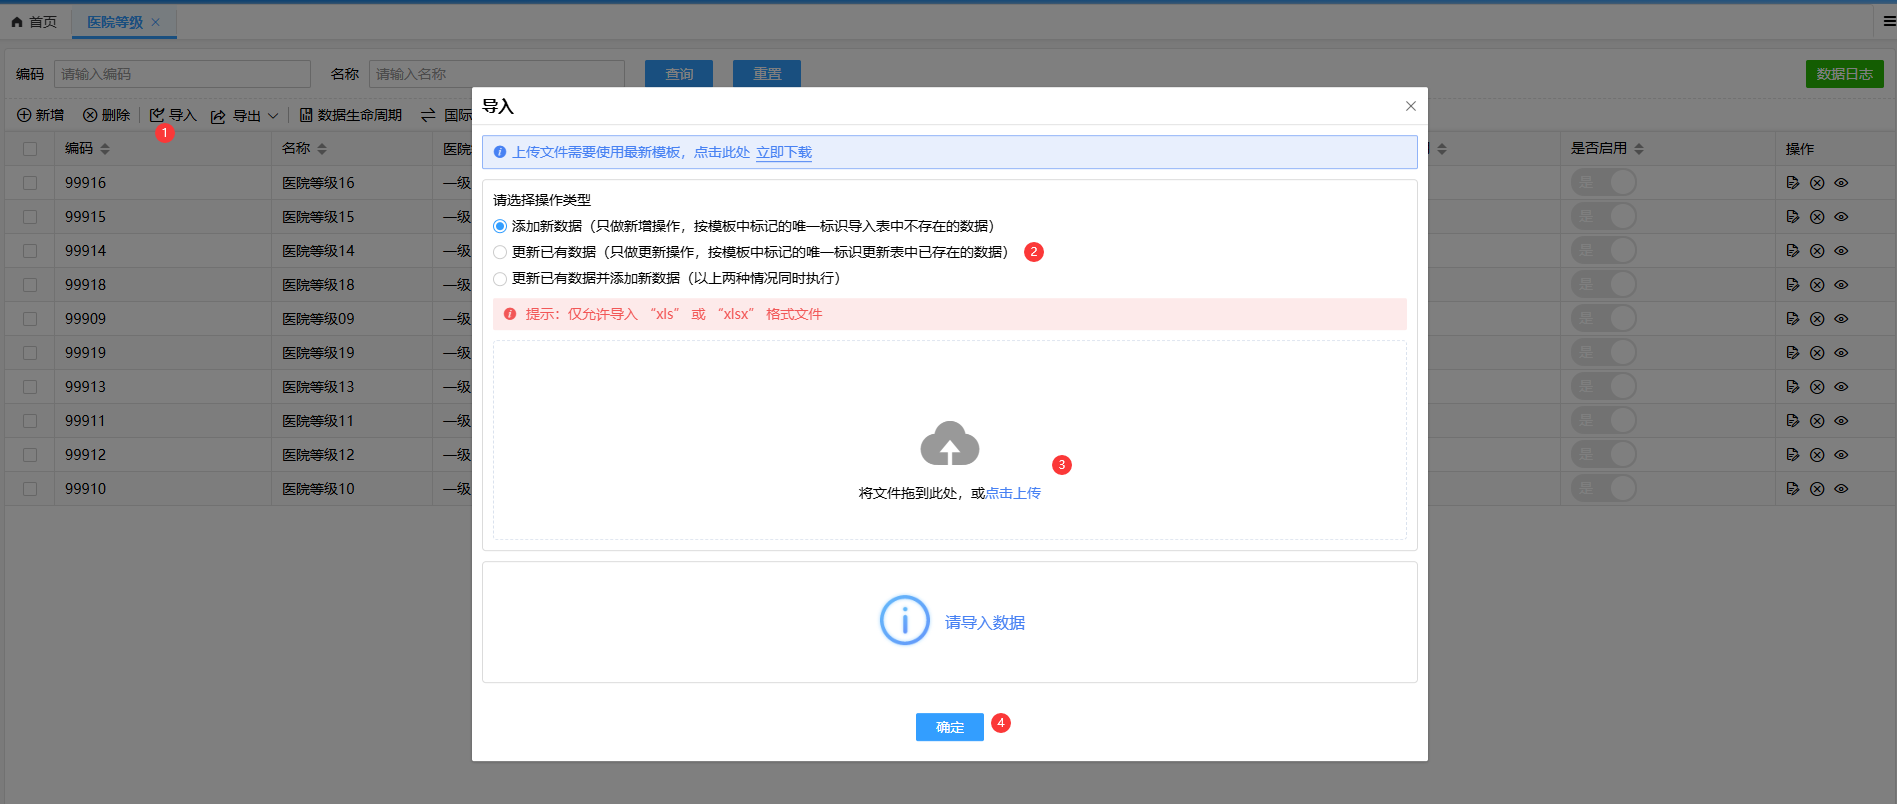This screenshot has width=1897, height=804.
Task: Sort by the 编码 column arrows
Action: pos(105,149)
